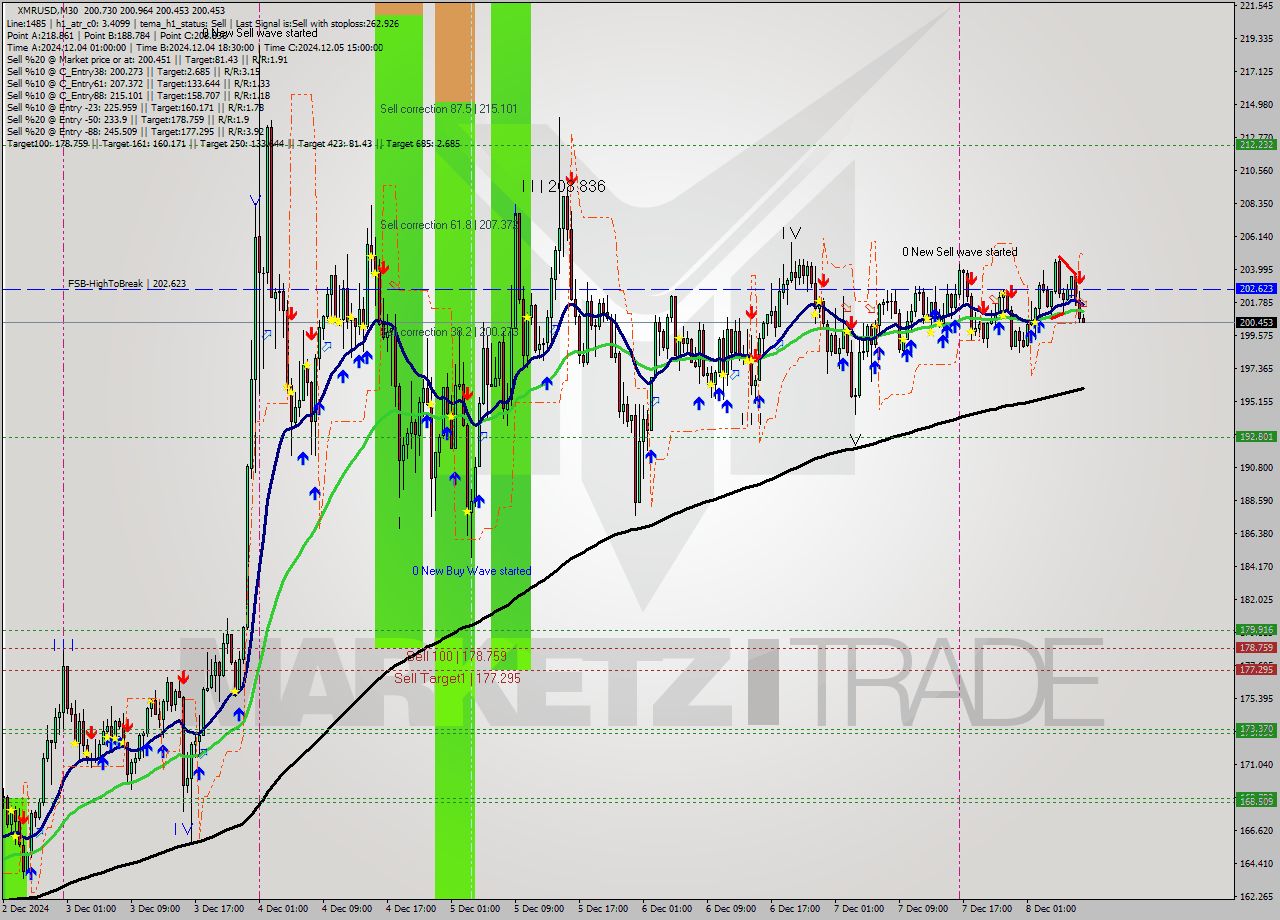Click the red 178.759 price tag
This screenshot has width=1280, height=920.
1256,648
